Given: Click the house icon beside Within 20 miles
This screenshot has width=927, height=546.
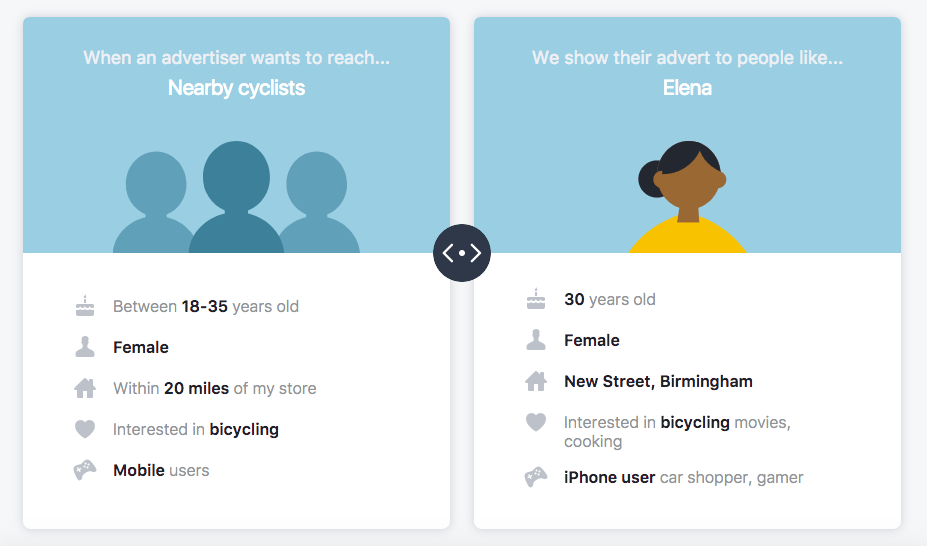Looking at the screenshot, I should tap(85, 388).
